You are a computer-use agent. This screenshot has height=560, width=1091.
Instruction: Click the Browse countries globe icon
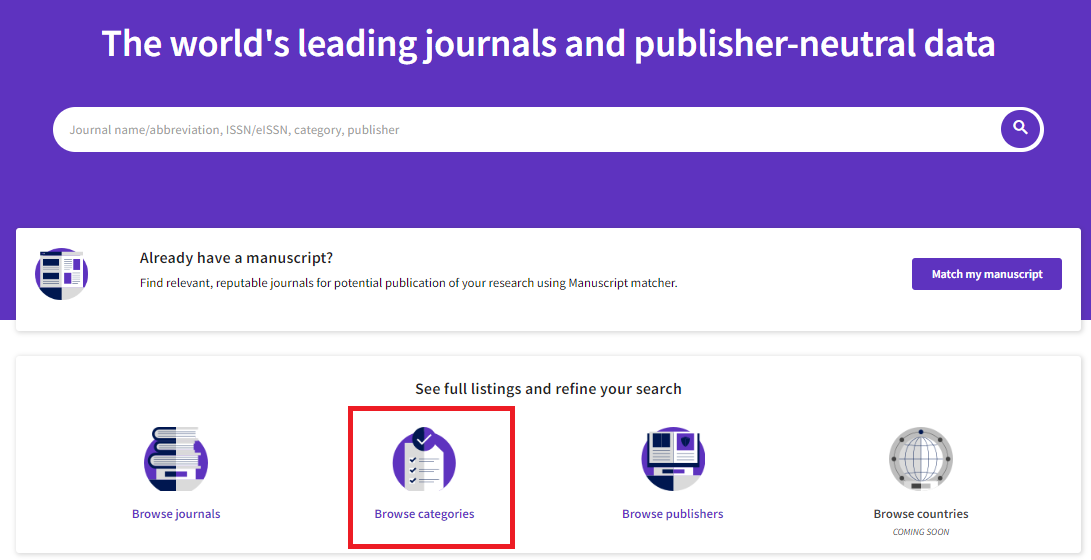pyautogui.click(x=921, y=459)
